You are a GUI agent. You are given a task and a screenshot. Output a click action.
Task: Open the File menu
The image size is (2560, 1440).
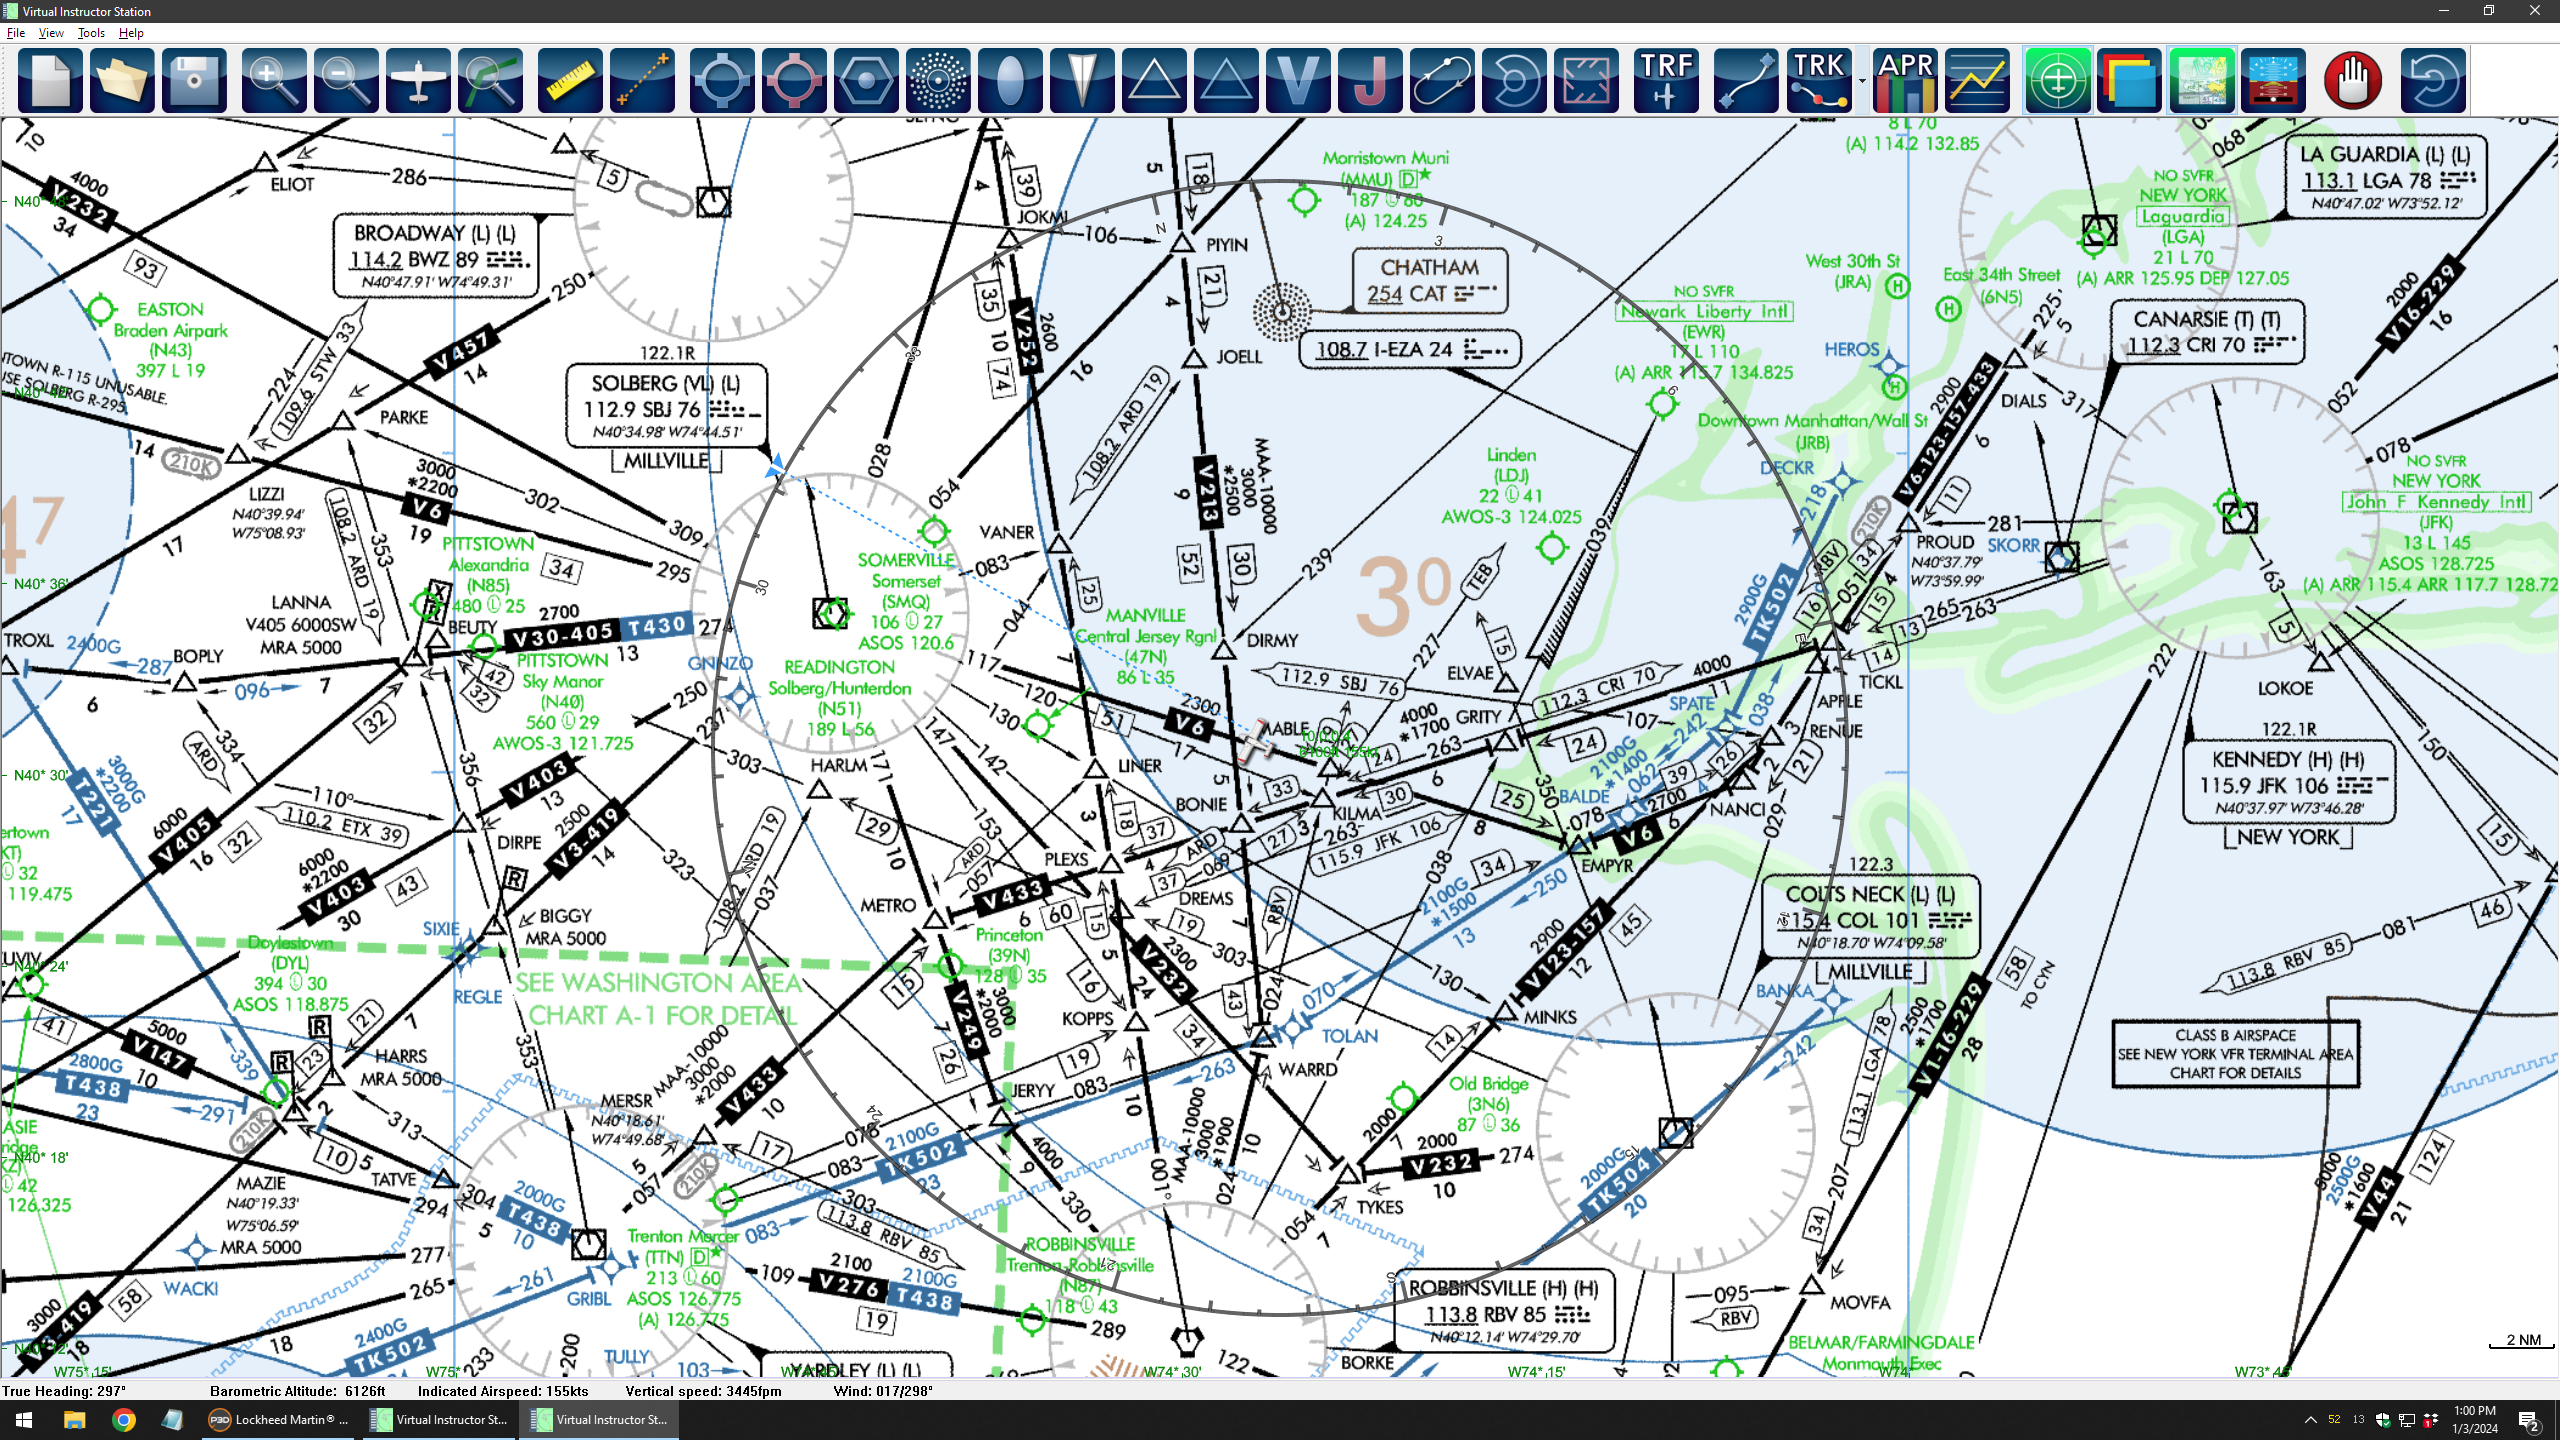pyautogui.click(x=16, y=33)
